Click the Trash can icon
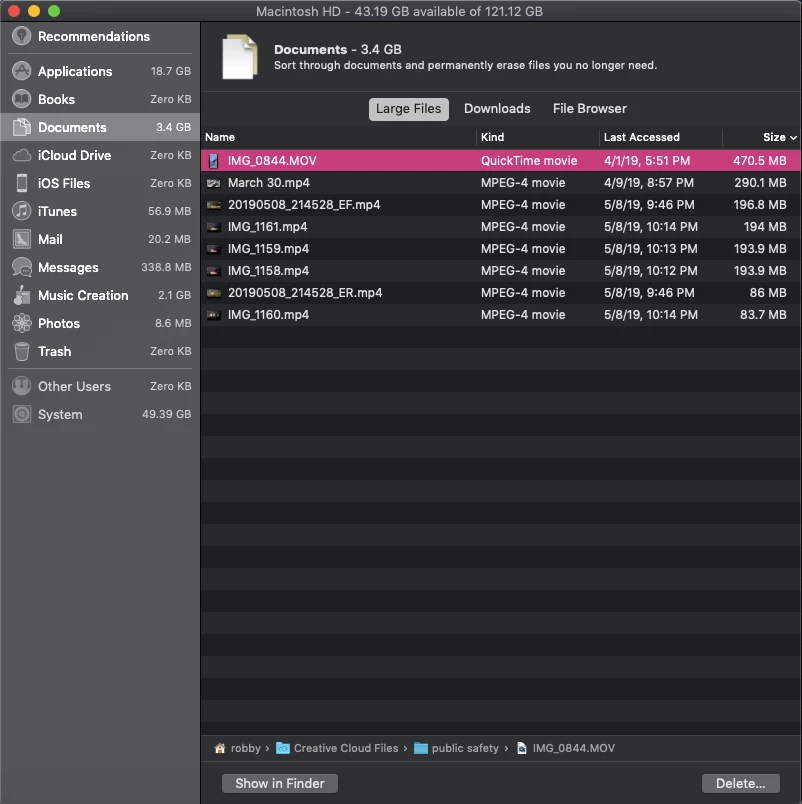Image resolution: width=802 pixels, height=804 pixels. pyautogui.click(x=22, y=351)
